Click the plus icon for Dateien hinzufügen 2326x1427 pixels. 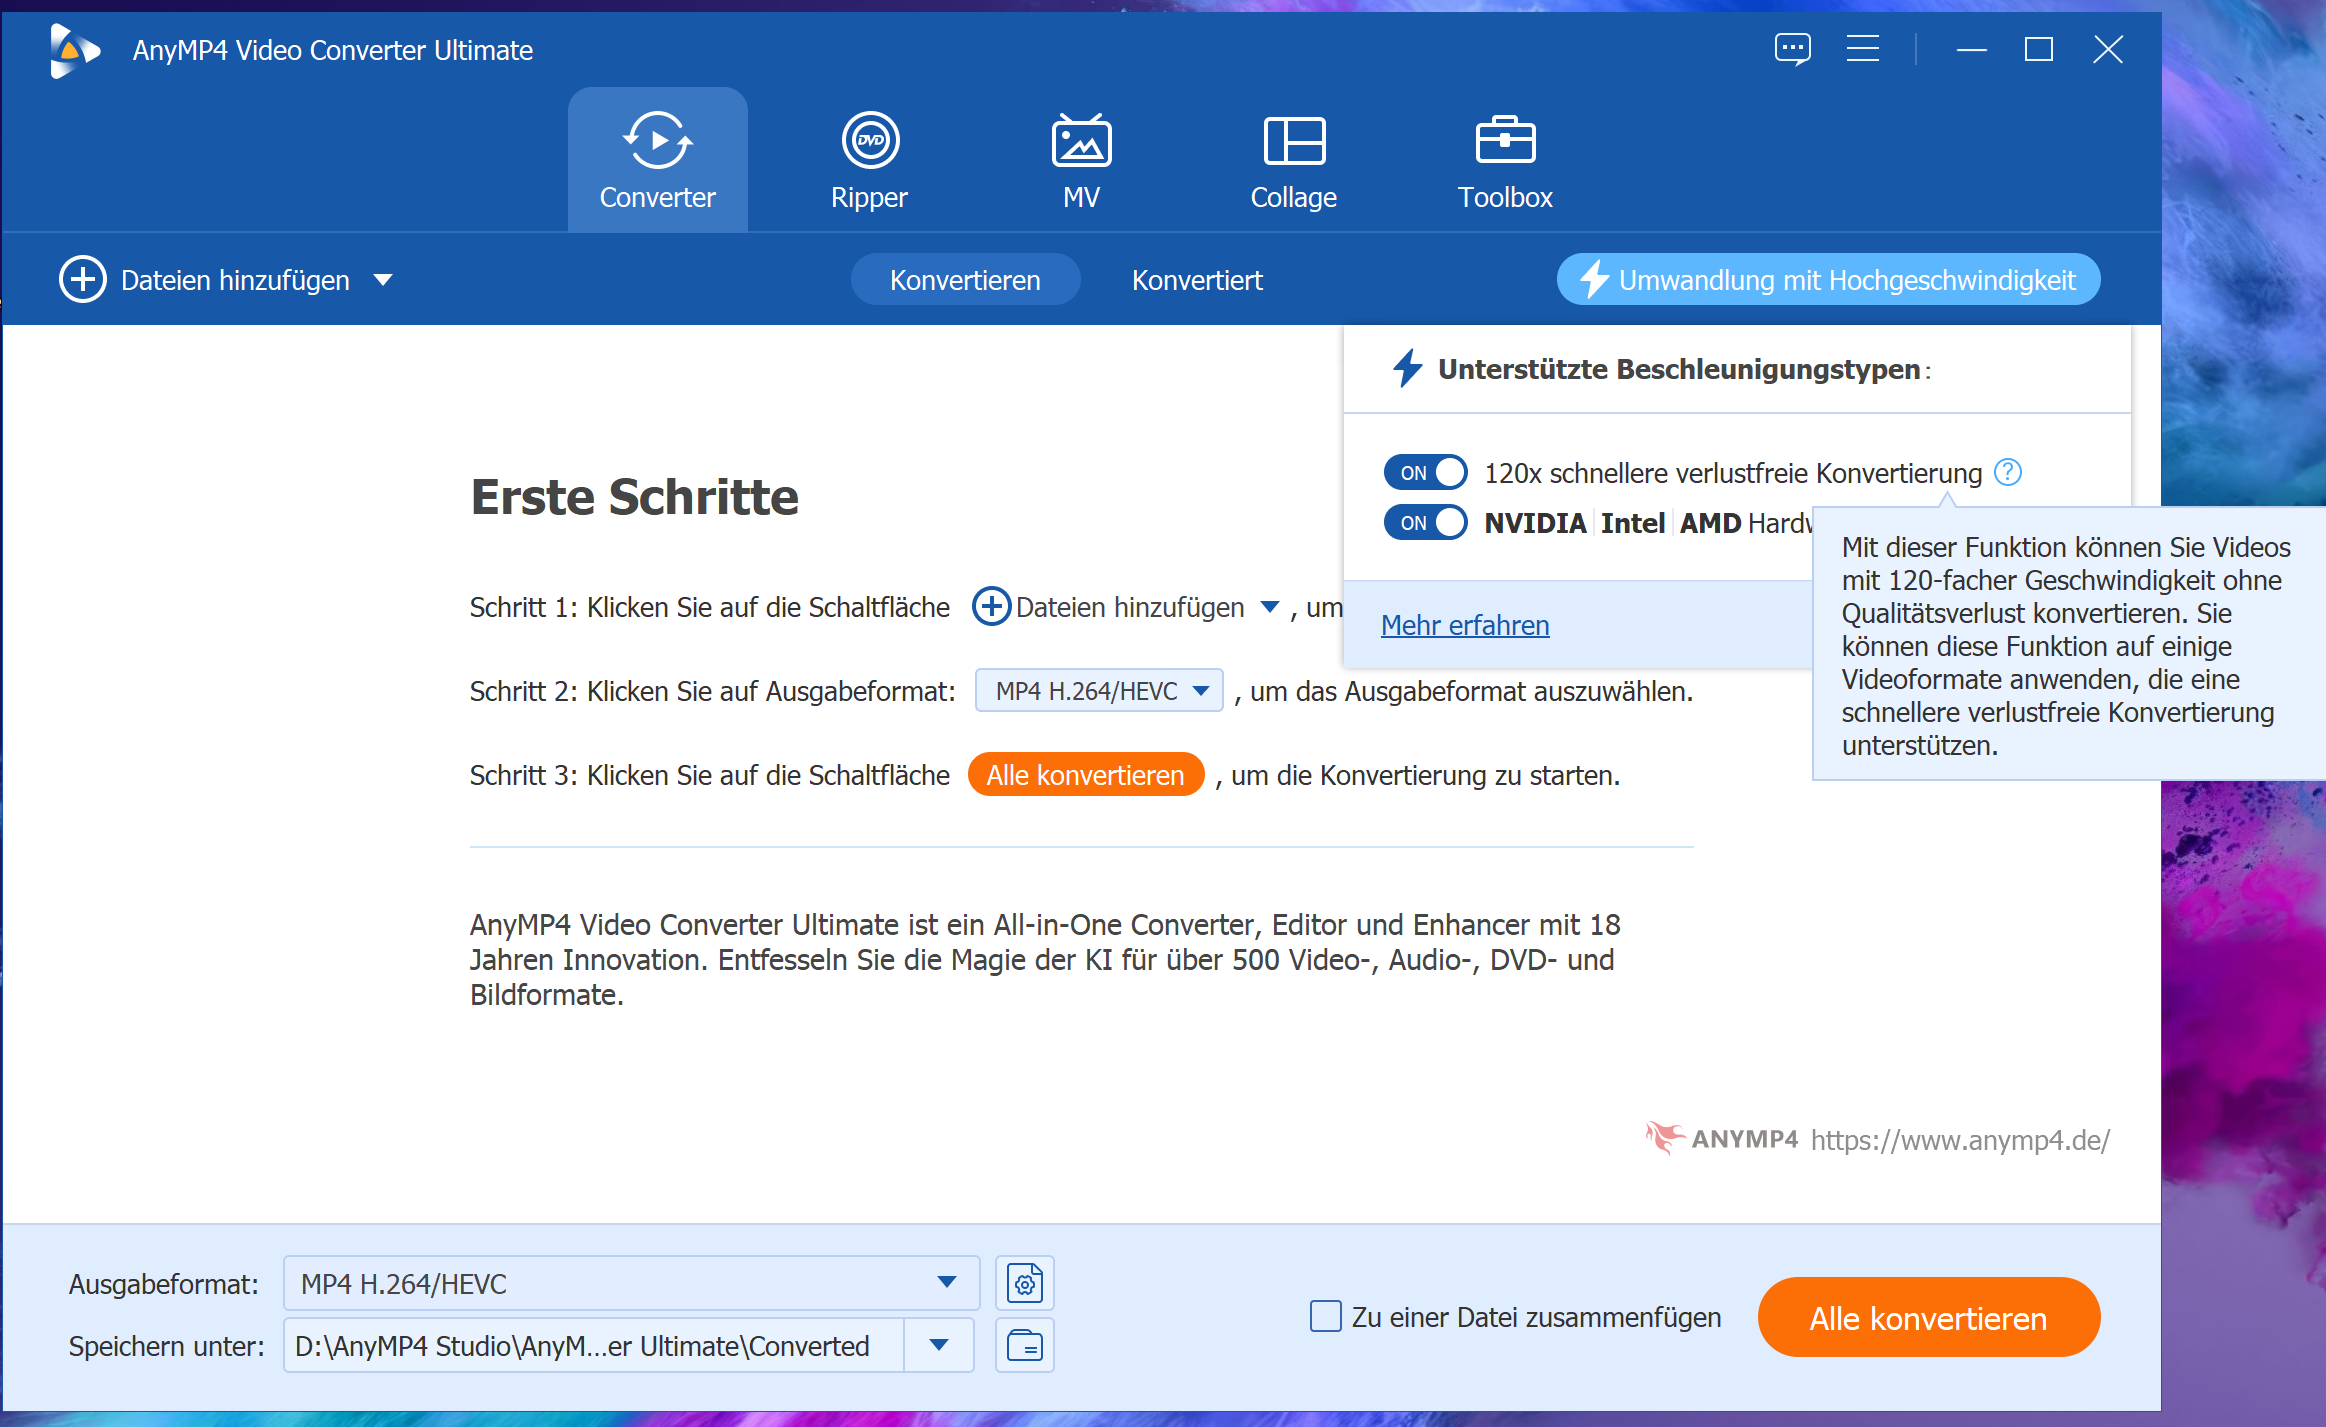[82, 279]
